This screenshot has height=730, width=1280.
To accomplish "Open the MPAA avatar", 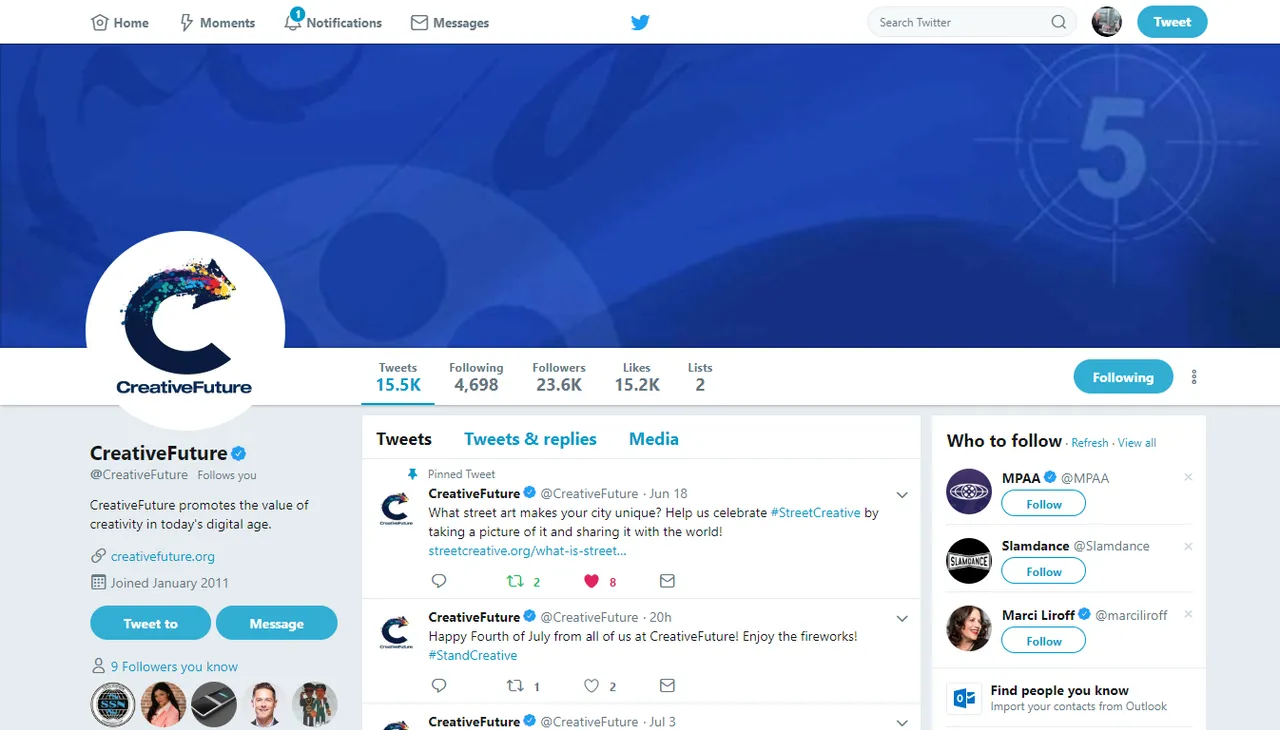I will [x=969, y=491].
